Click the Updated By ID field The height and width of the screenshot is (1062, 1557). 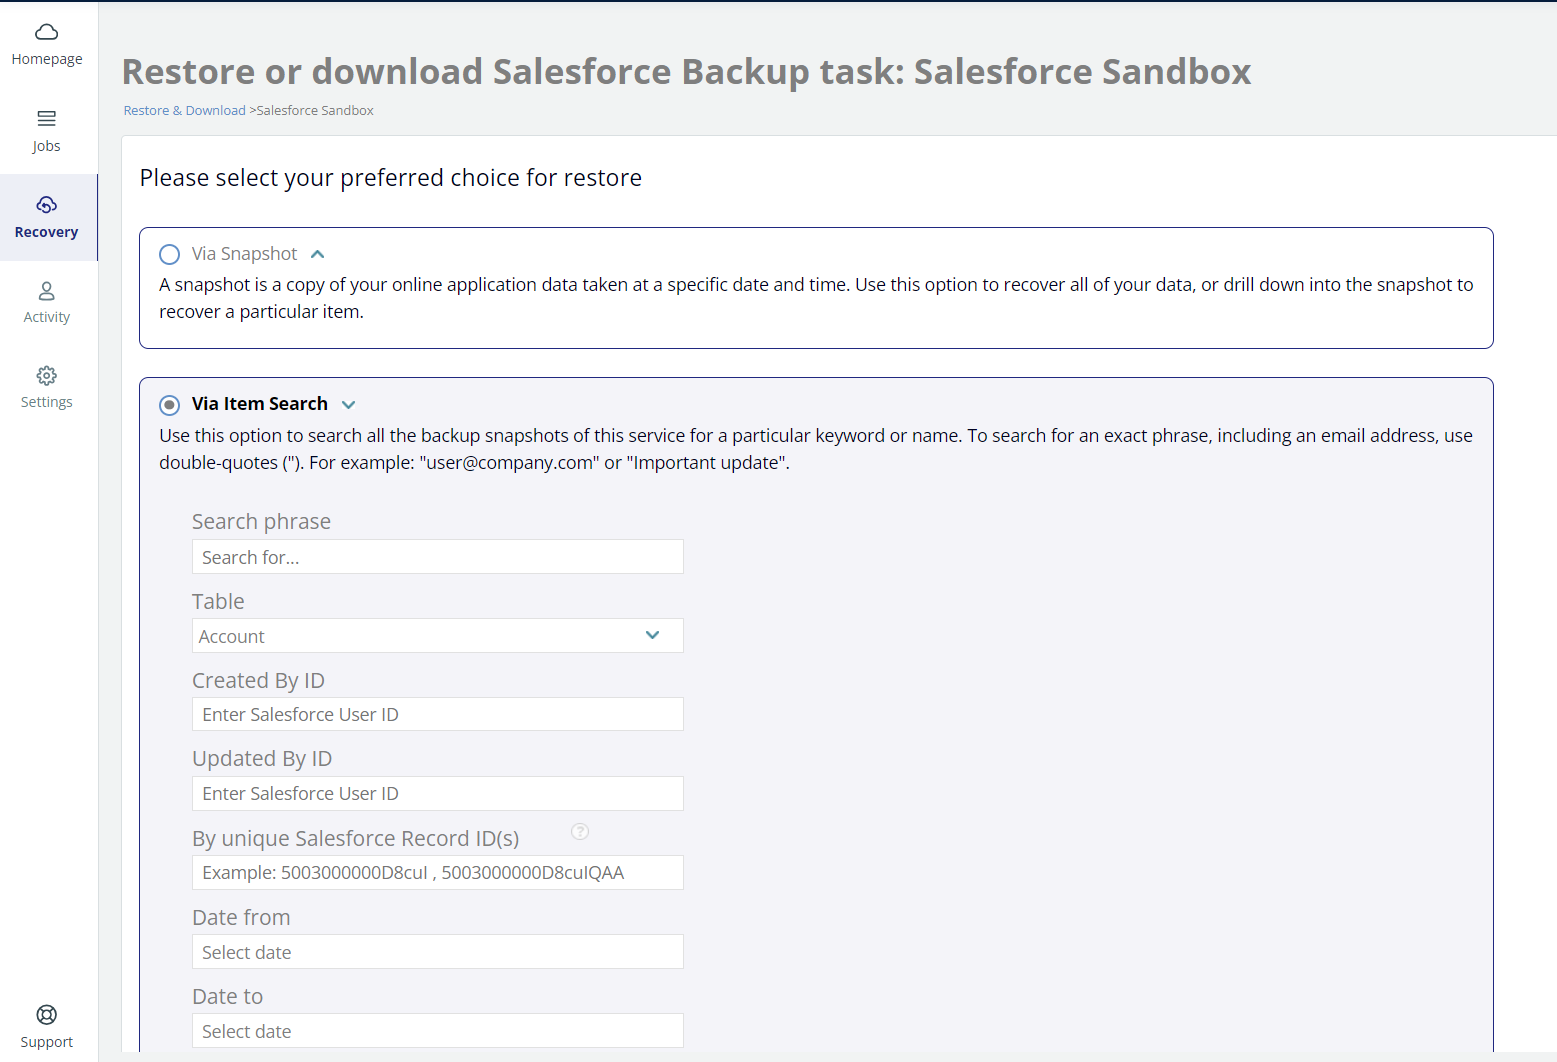pyautogui.click(x=437, y=793)
